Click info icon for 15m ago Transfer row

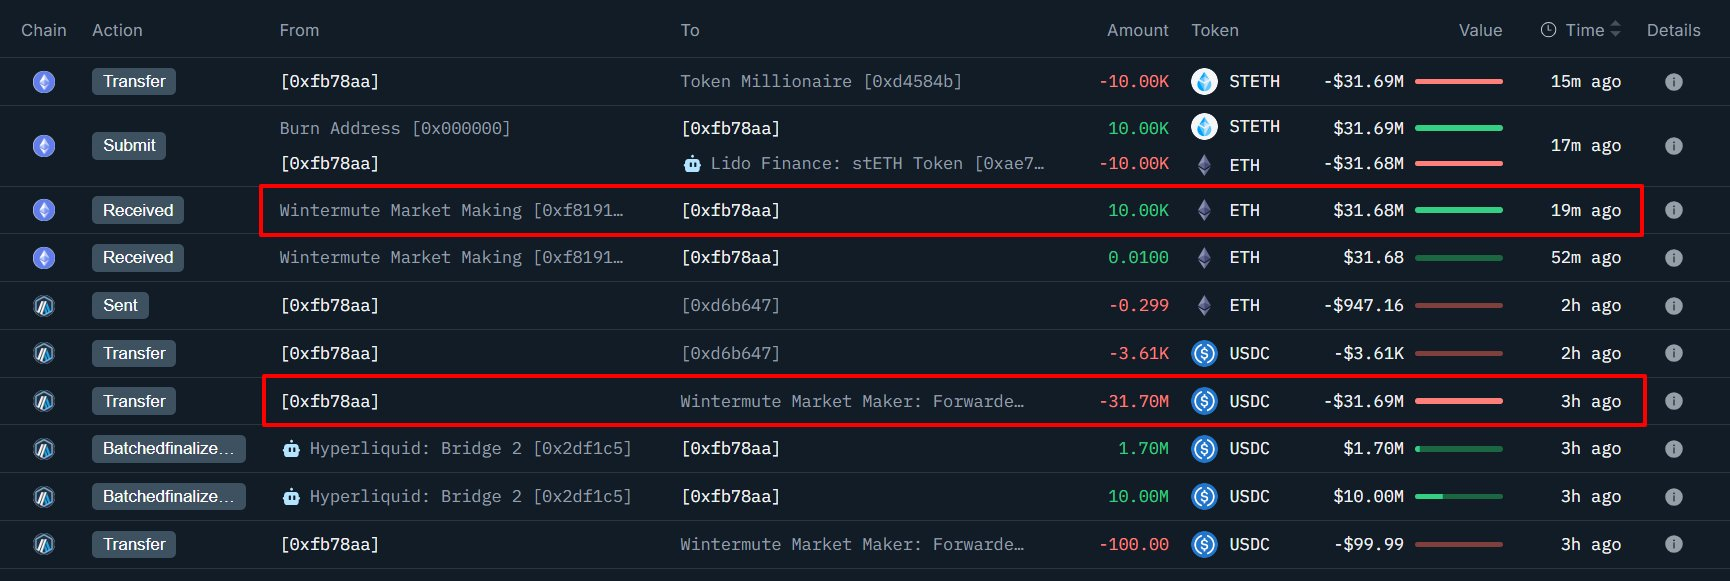tap(1673, 82)
